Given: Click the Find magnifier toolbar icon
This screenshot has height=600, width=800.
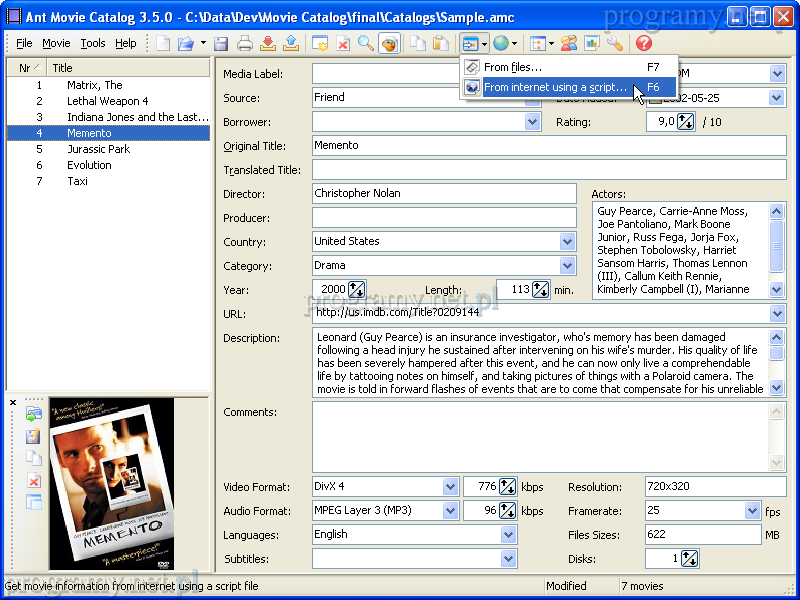Looking at the screenshot, I should [x=366, y=44].
